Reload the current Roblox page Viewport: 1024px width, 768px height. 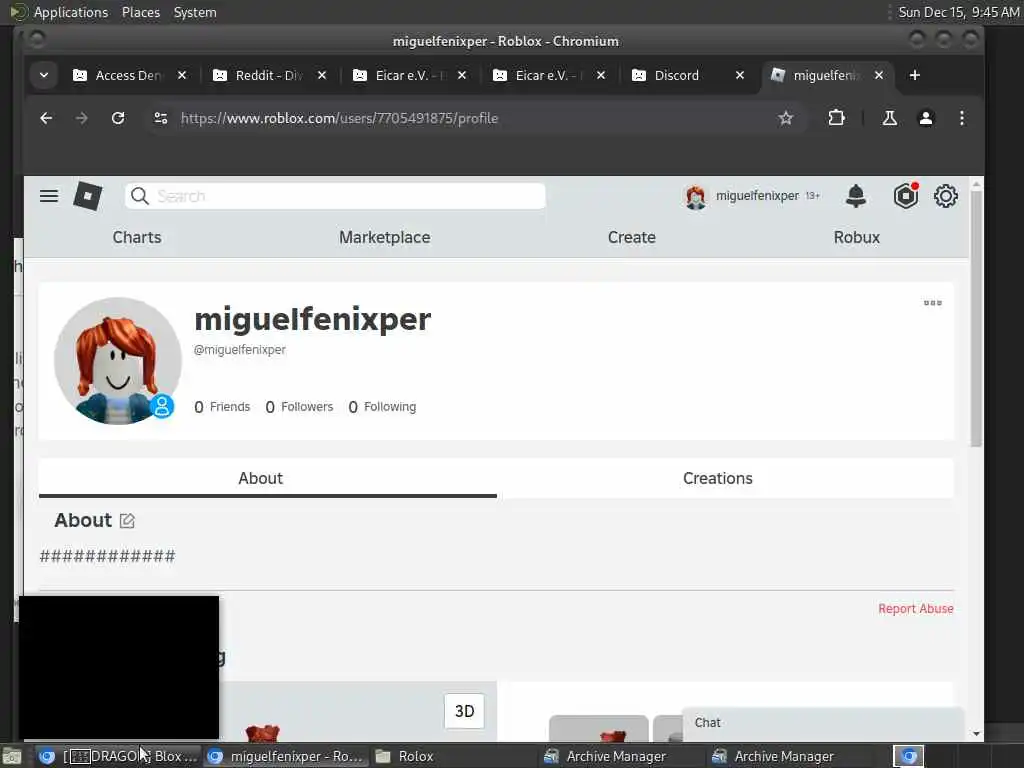point(118,118)
